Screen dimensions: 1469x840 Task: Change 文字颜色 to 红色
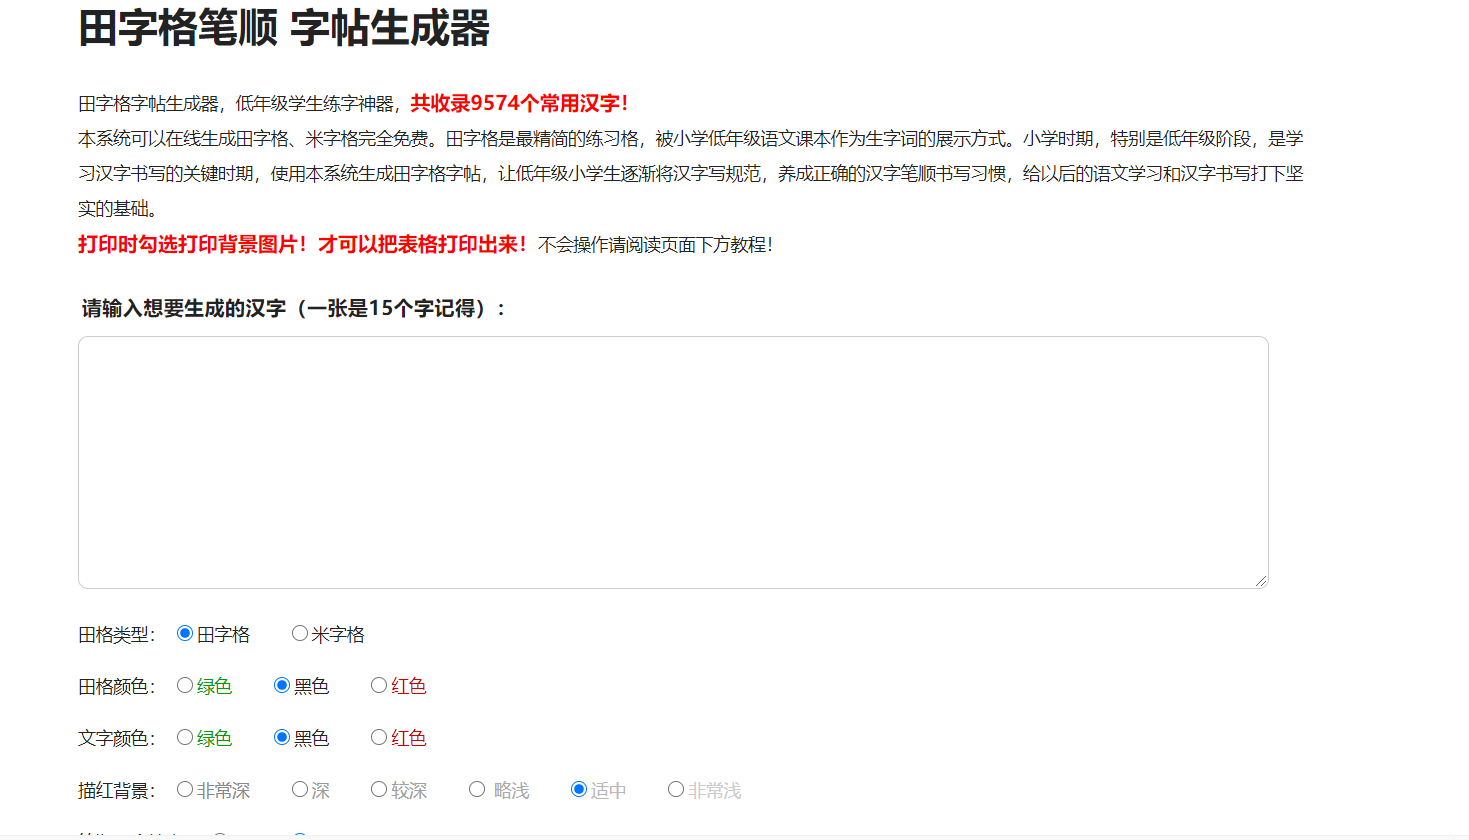[x=378, y=737]
